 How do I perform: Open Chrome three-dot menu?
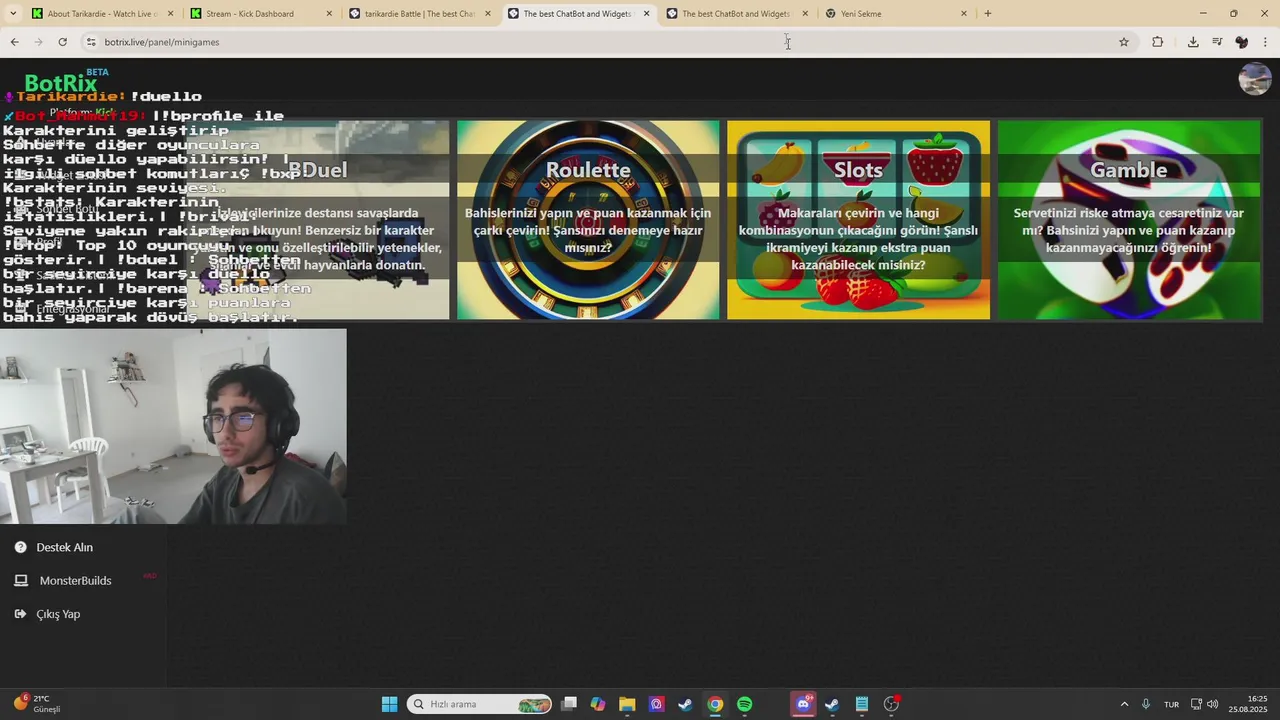point(1266,42)
